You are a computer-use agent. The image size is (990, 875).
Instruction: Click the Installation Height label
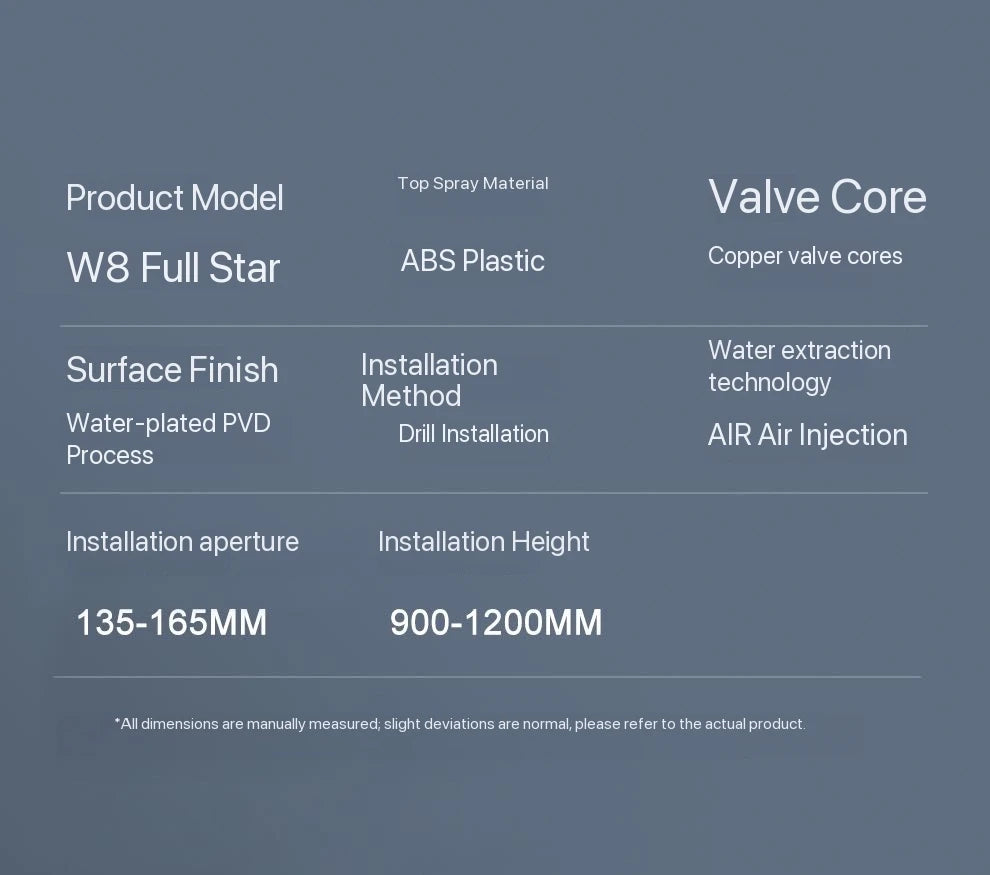pyautogui.click(x=484, y=542)
